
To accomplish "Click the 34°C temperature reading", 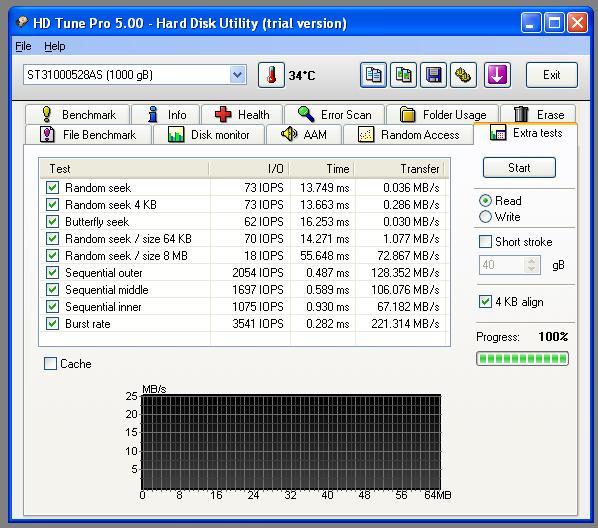I will click(x=302, y=76).
